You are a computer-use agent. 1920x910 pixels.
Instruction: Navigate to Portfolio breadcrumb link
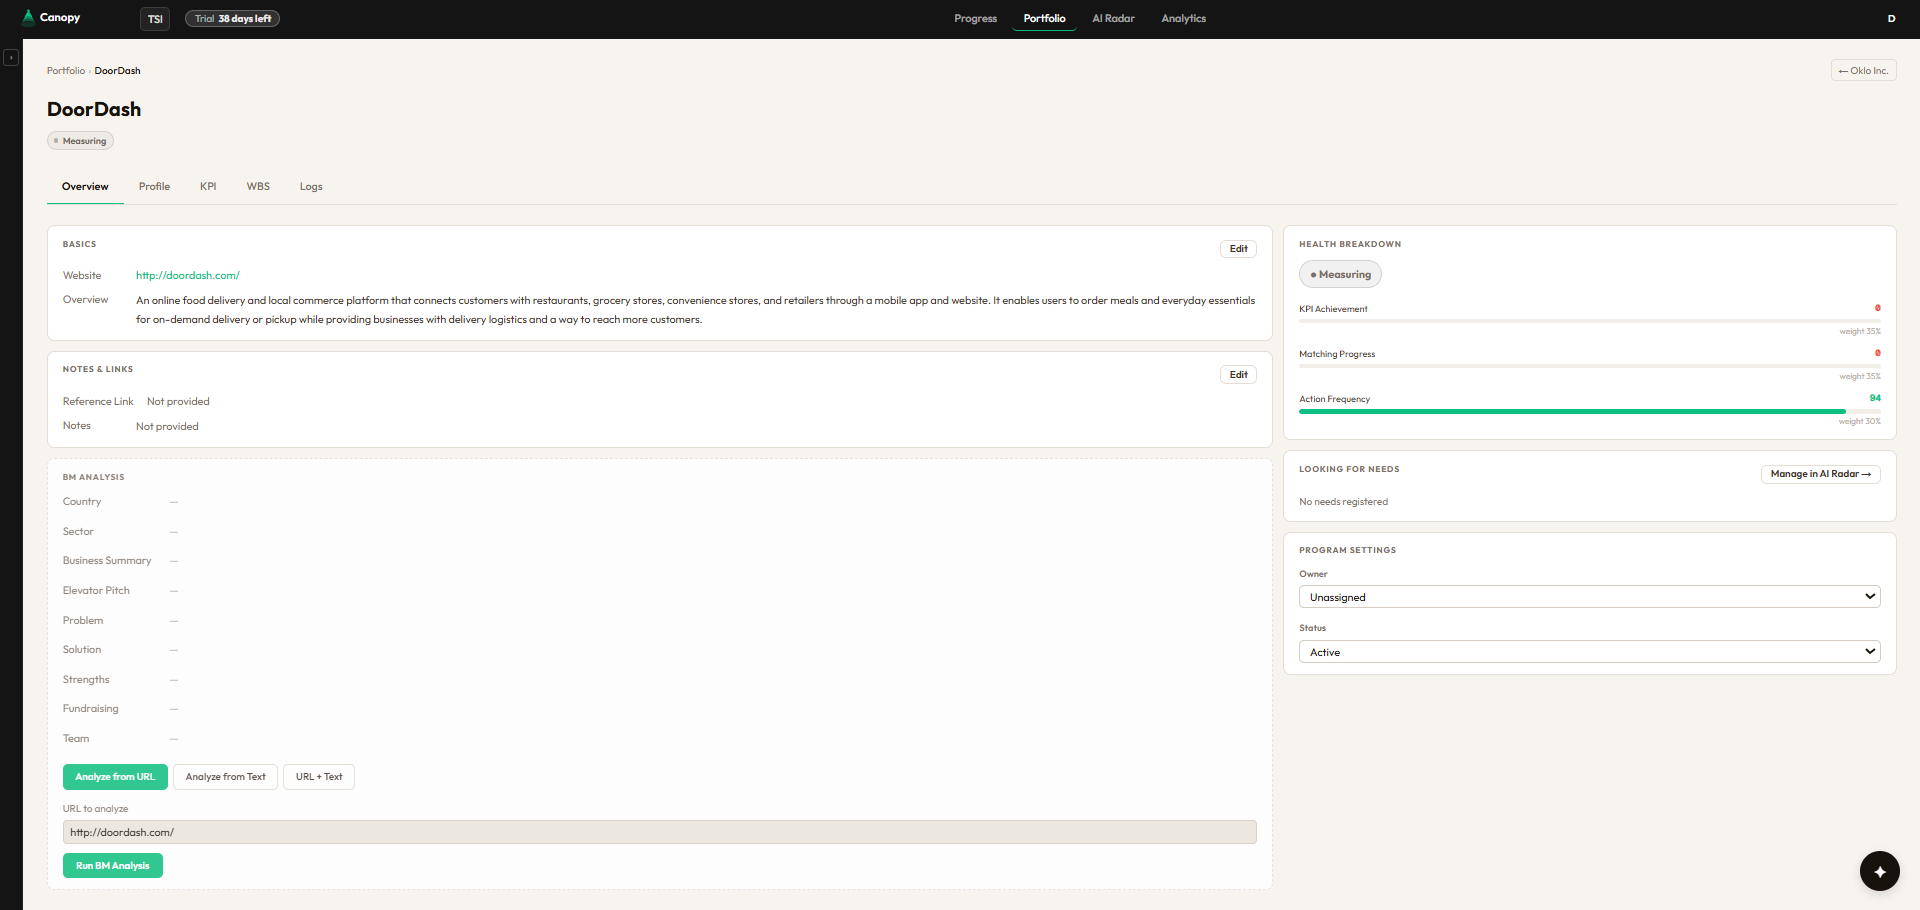[x=66, y=71]
